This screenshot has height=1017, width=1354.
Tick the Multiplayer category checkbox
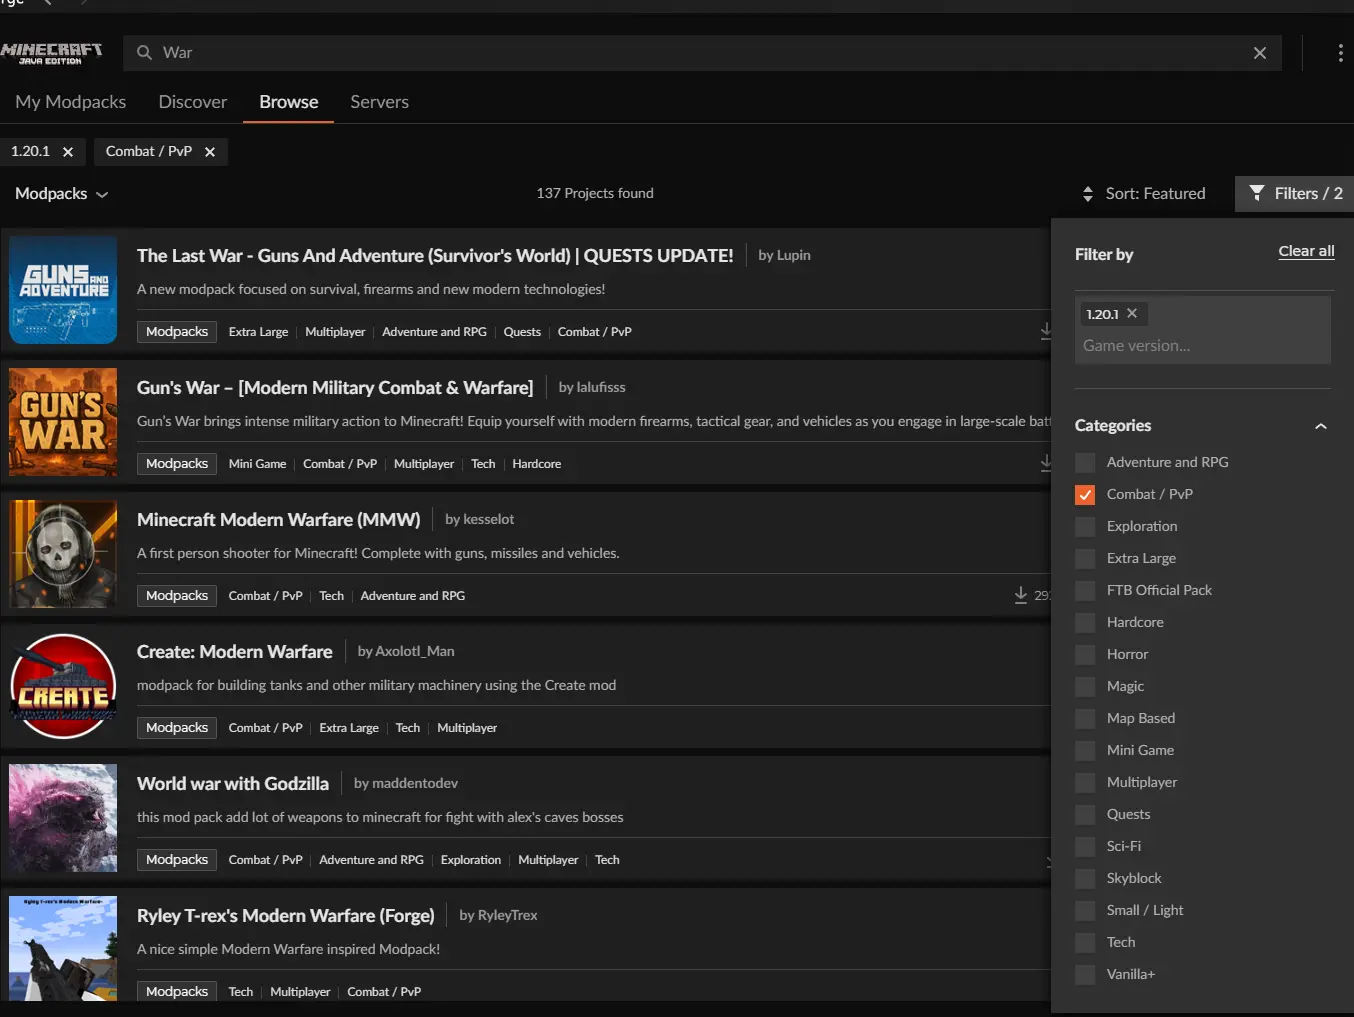click(x=1085, y=782)
